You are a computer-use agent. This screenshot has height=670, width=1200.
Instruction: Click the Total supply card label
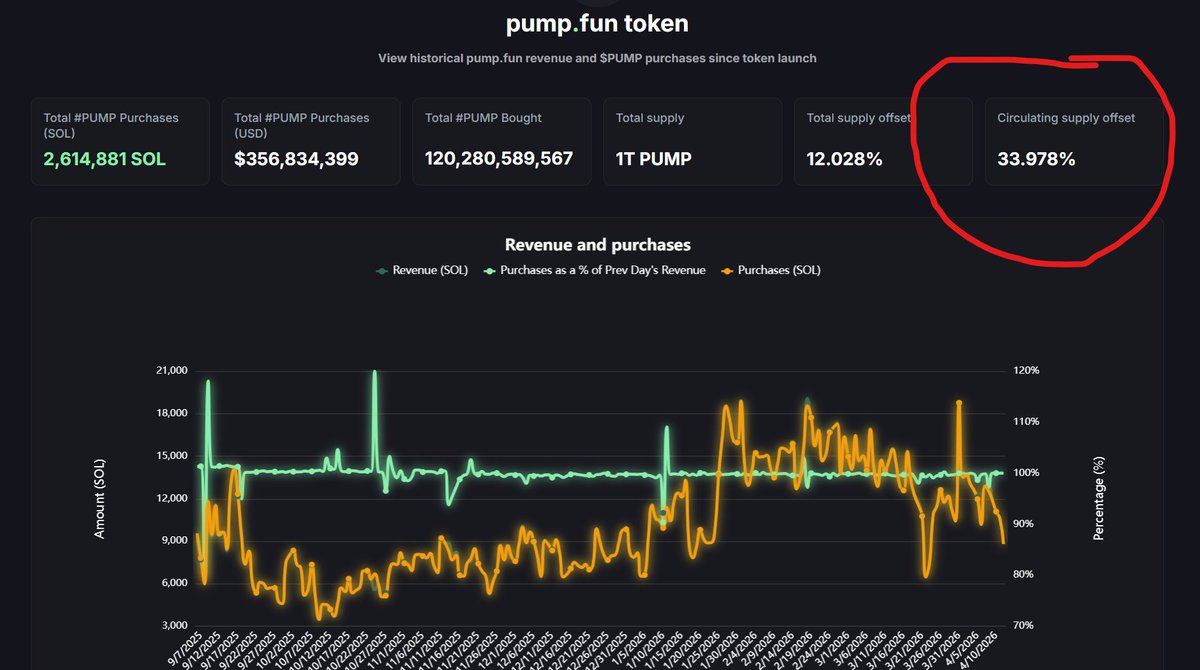tap(650, 118)
